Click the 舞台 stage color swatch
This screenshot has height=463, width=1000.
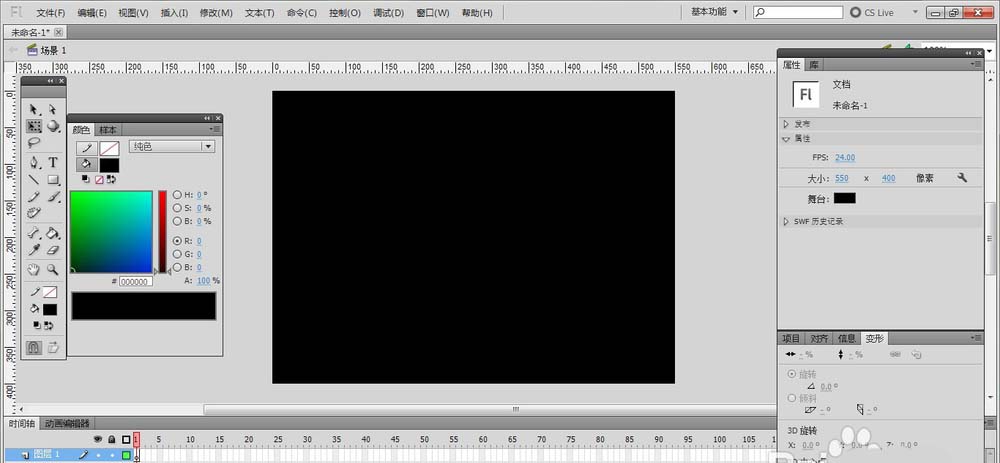pos(844,198)
